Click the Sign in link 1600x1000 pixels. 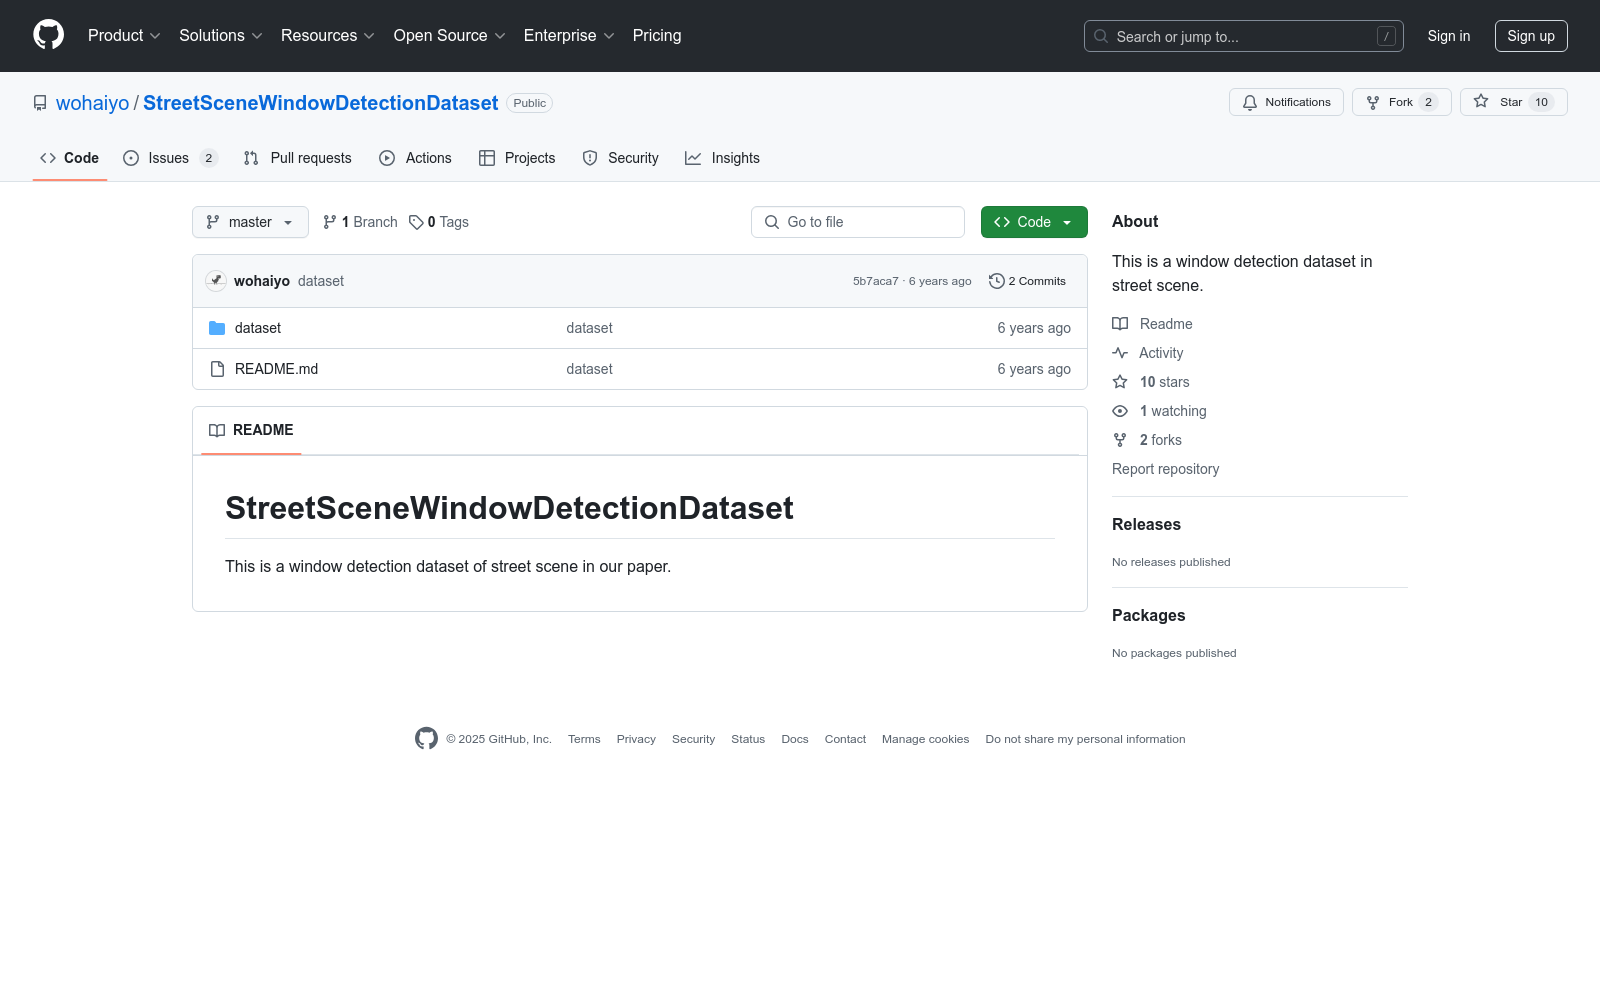pos(1449,36)
